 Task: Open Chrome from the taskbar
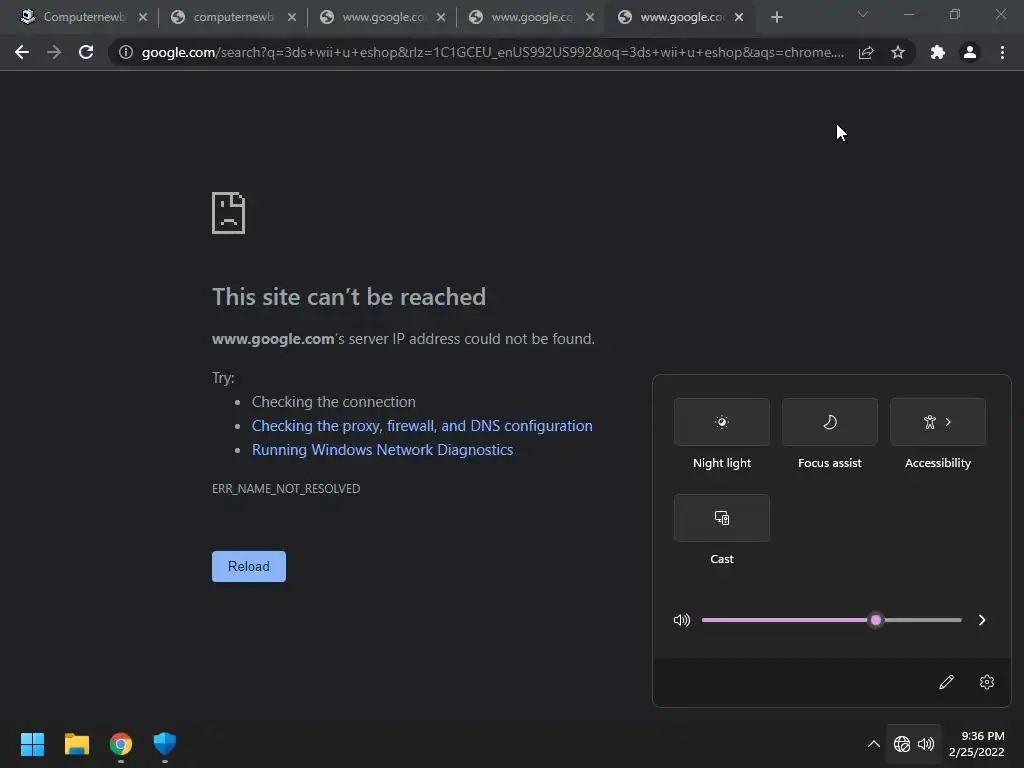click(121, 744)
